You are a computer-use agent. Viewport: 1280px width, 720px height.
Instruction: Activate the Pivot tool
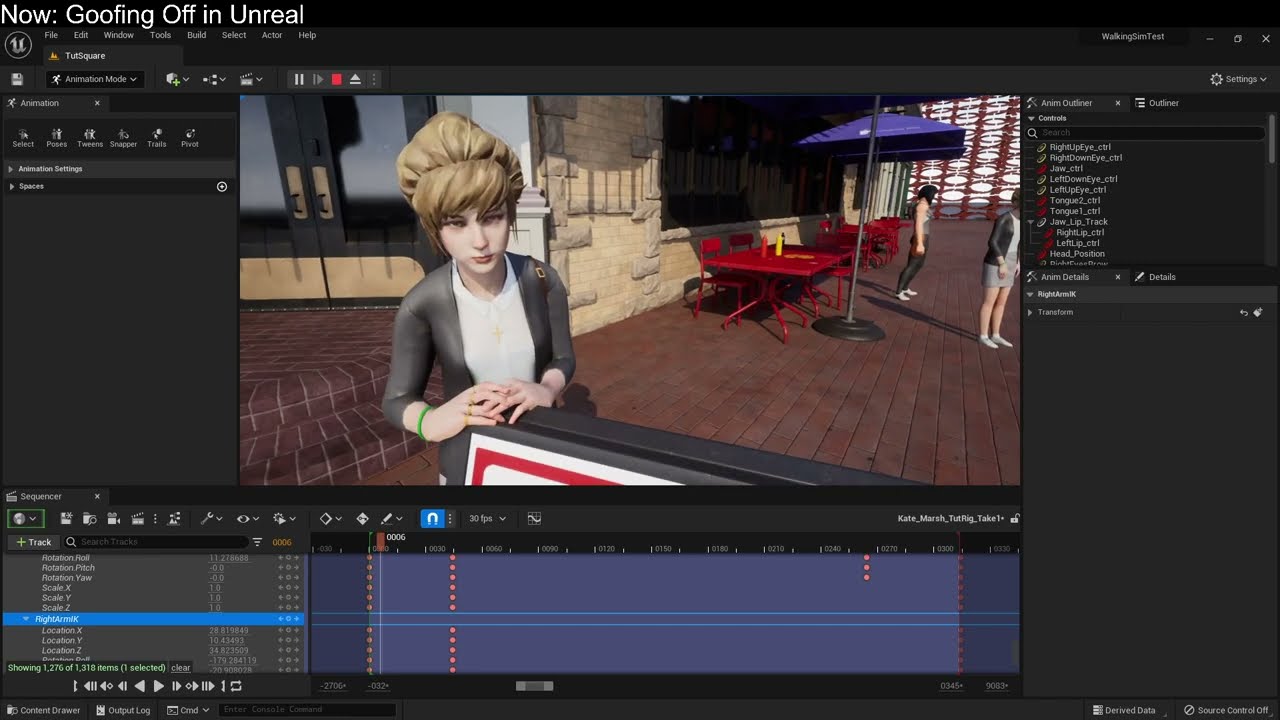tap(190, 138)
